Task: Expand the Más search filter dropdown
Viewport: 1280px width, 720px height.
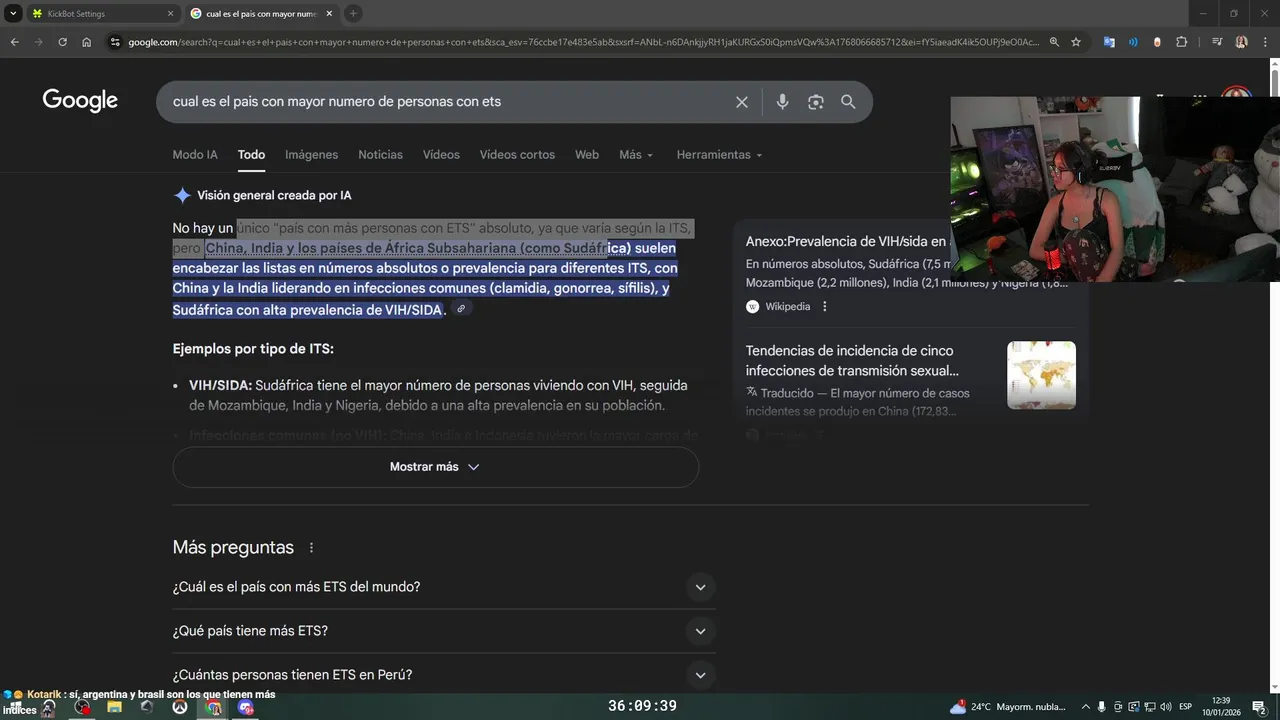Action: [x=636, y=155]
